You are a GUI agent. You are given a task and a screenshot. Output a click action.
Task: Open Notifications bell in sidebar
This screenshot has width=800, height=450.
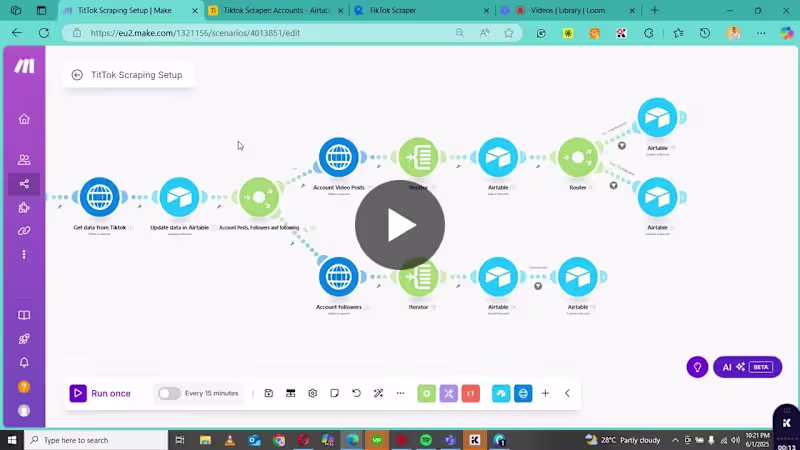[x=24, y=363]
